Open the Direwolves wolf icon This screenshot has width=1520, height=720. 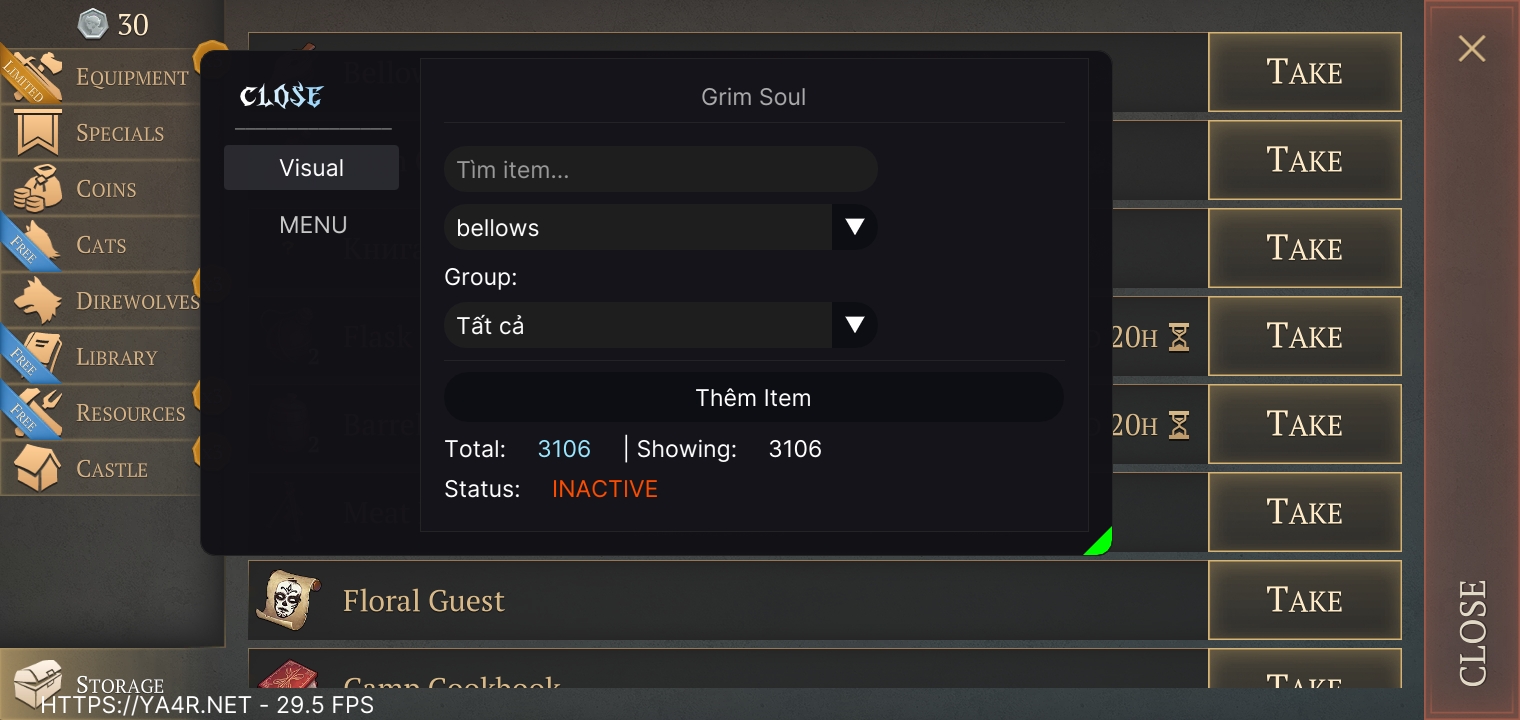[38, 301]
